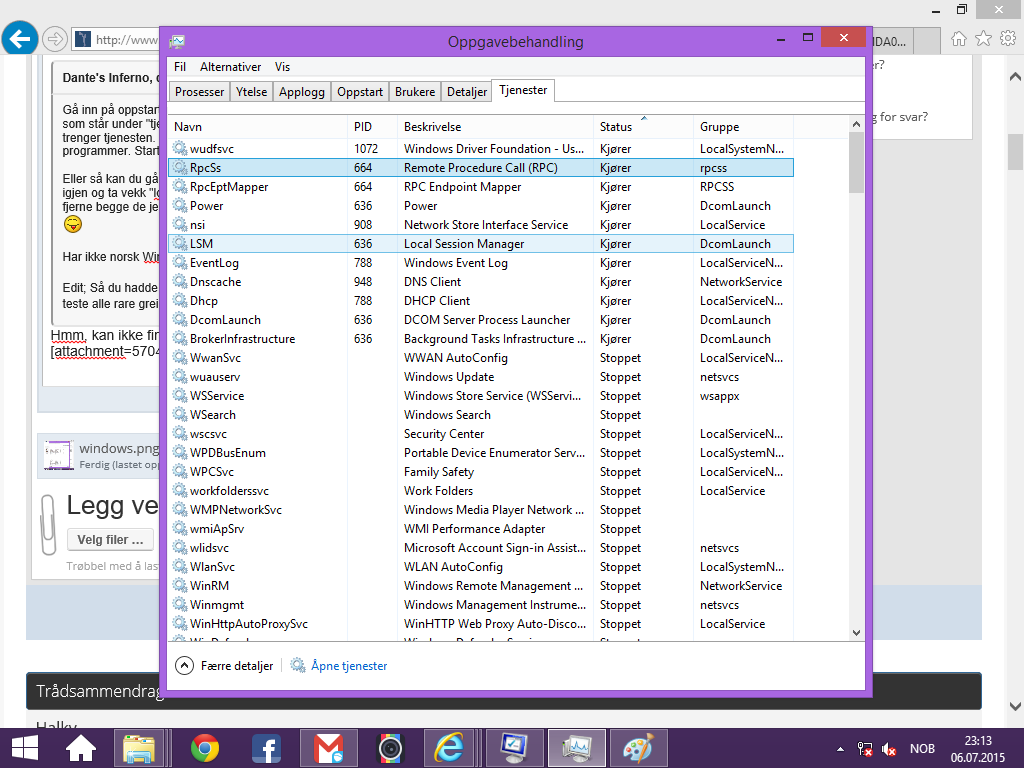Image resolution: width=1024 pixels, height=768 pixels.
Task: Select the WlanSvc service row
Action: [481, 567]
